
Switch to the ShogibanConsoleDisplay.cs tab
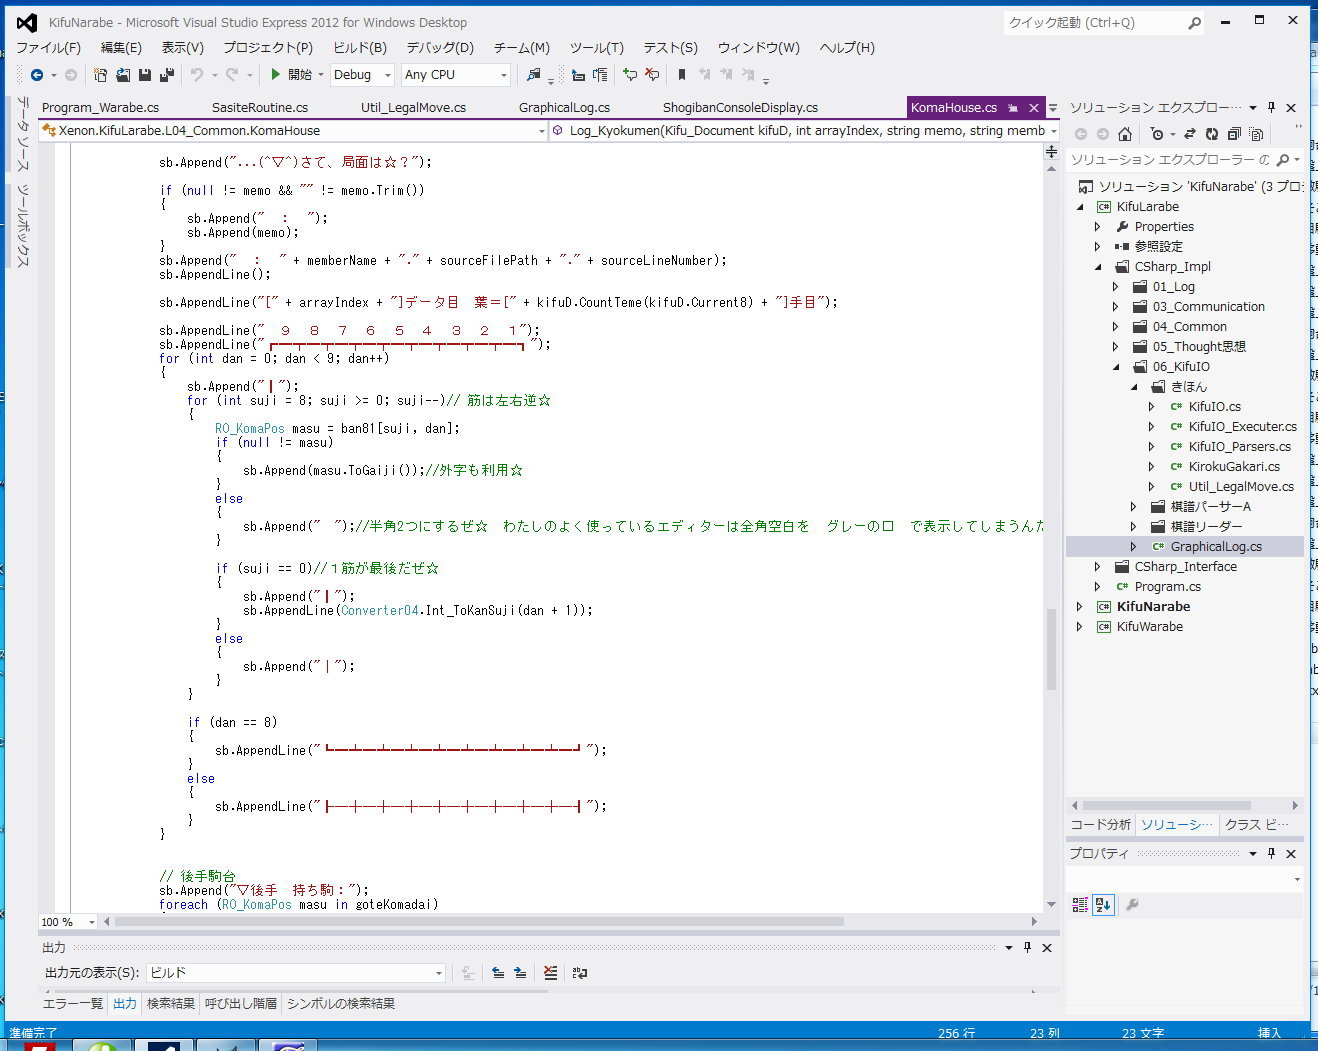(740, 107)
